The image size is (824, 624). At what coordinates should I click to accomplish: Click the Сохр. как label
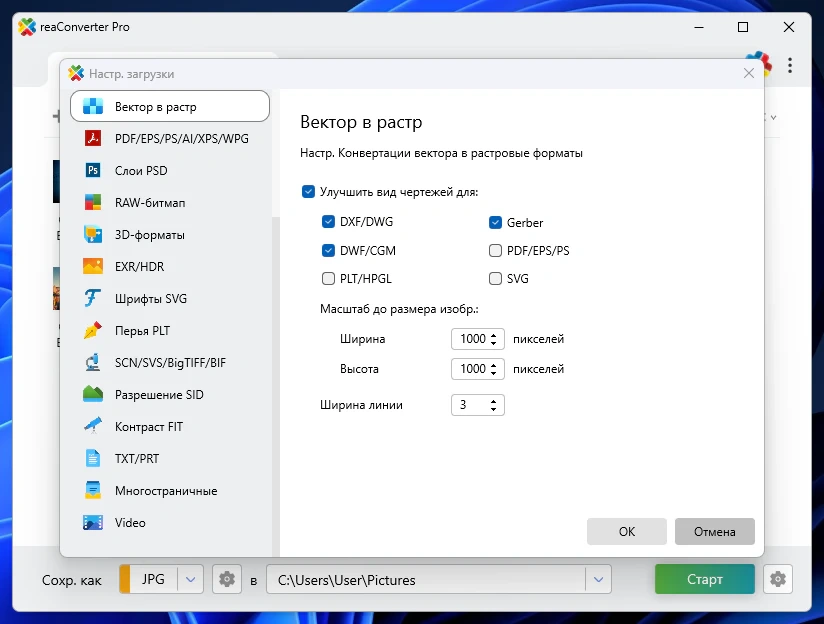[x=71, y=580]
